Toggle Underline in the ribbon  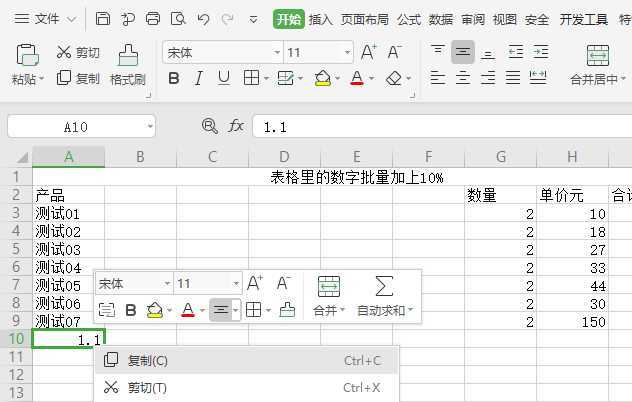[224, 78]
